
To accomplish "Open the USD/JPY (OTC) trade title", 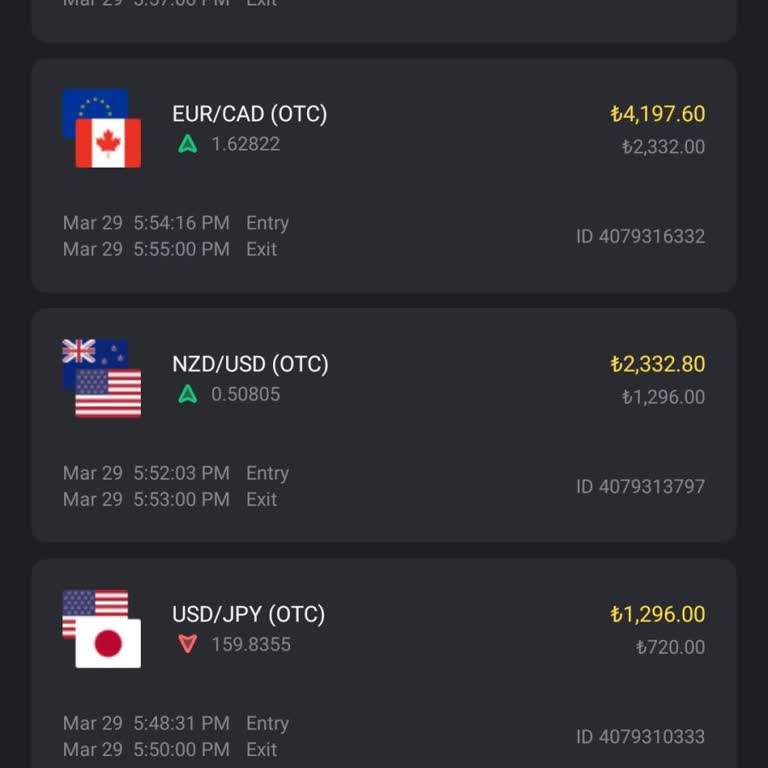I will coord(248,614).
